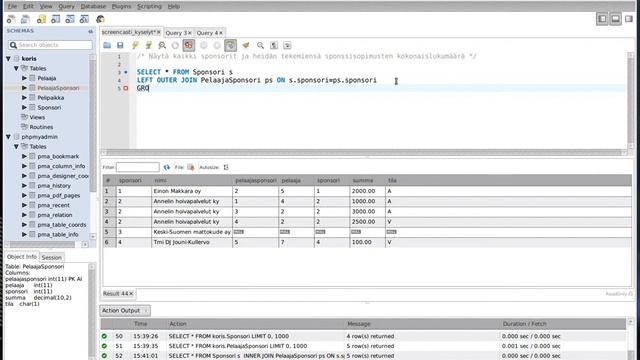Toggle the left sidebar panel visibility
This screenshot has width=640, height=360.
[602, 19]
